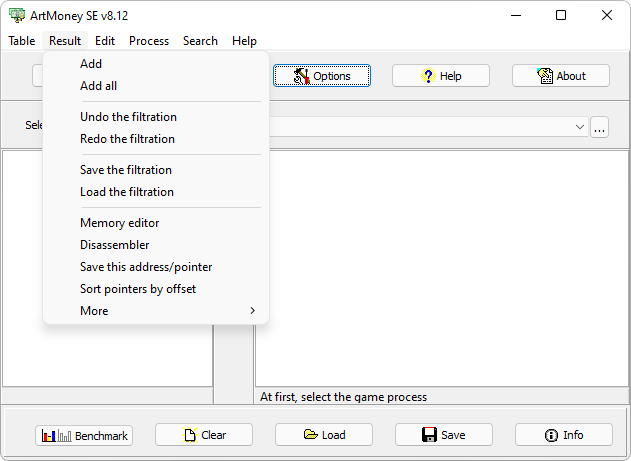Click the ellipsis browse button
This screenshot has width=631, height=461.
click(x=599, y=127)
